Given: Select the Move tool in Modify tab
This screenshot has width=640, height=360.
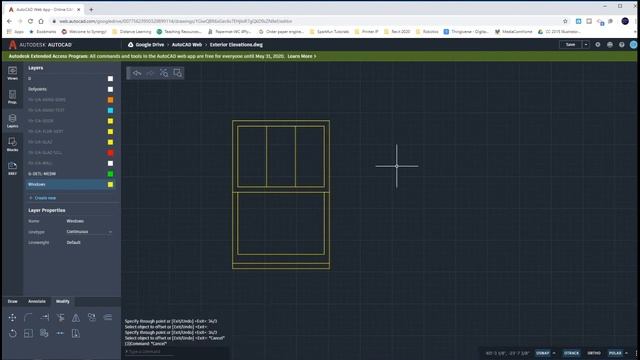Looking at the screenshot, I should pos(12,317).
